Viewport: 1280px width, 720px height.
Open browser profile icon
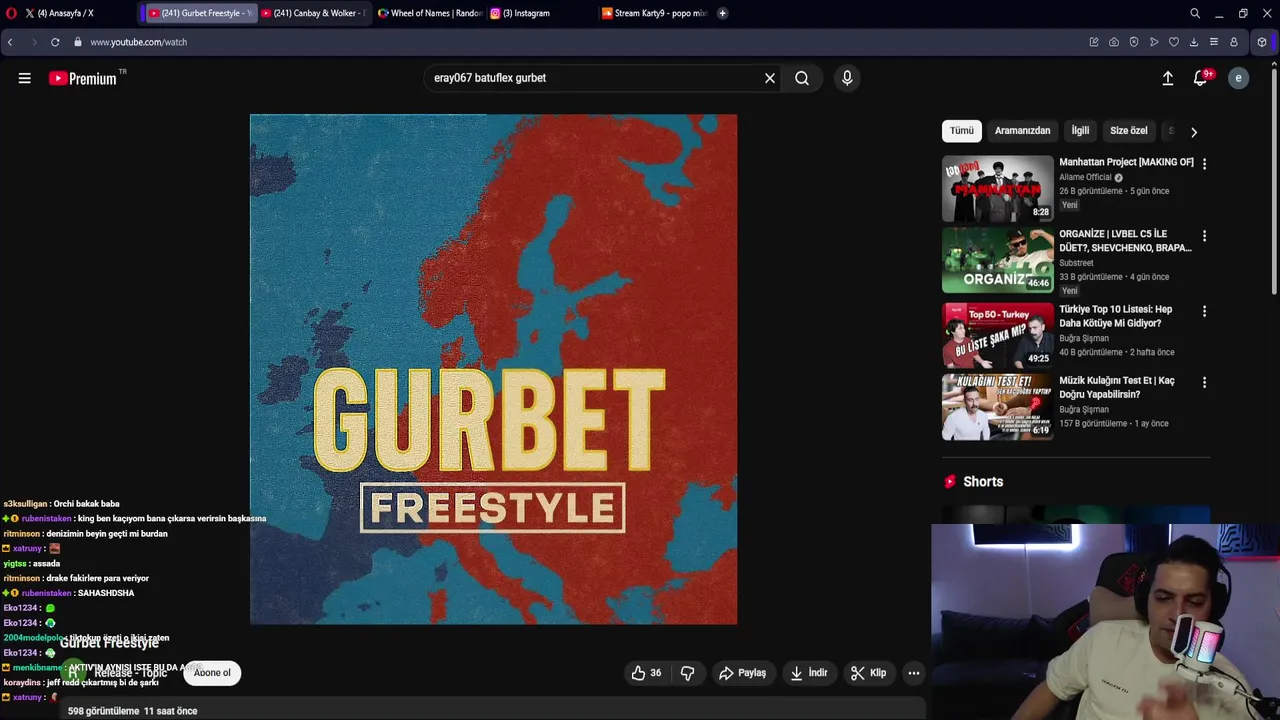click(1233, 42)
